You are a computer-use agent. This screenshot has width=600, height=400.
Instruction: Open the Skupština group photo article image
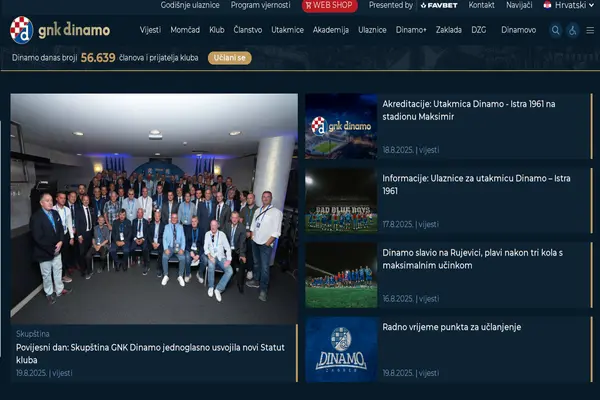154,208
